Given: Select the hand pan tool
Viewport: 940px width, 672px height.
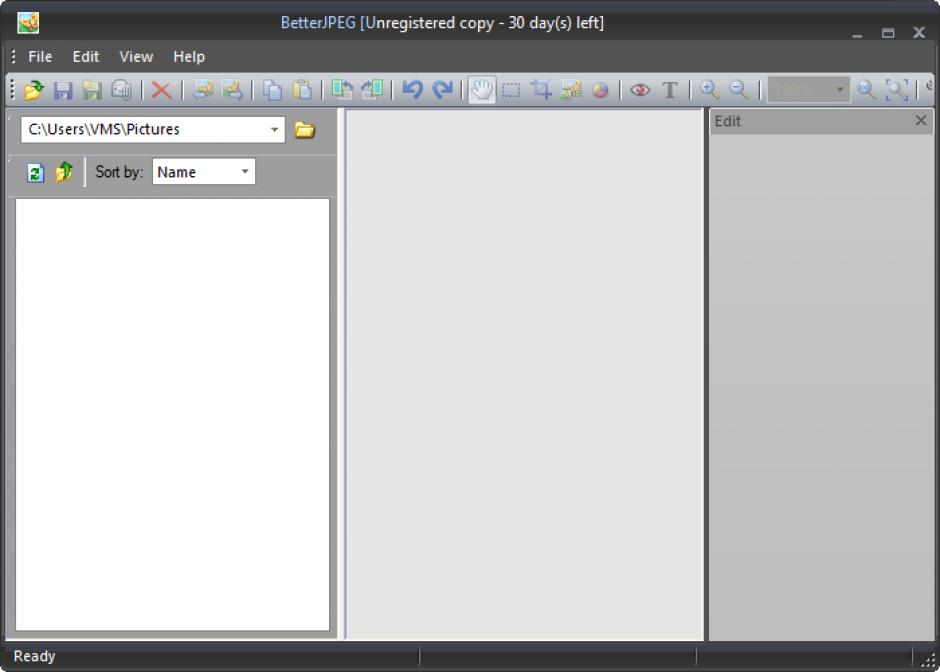Looking at the screenshot, I should point(481,90).
